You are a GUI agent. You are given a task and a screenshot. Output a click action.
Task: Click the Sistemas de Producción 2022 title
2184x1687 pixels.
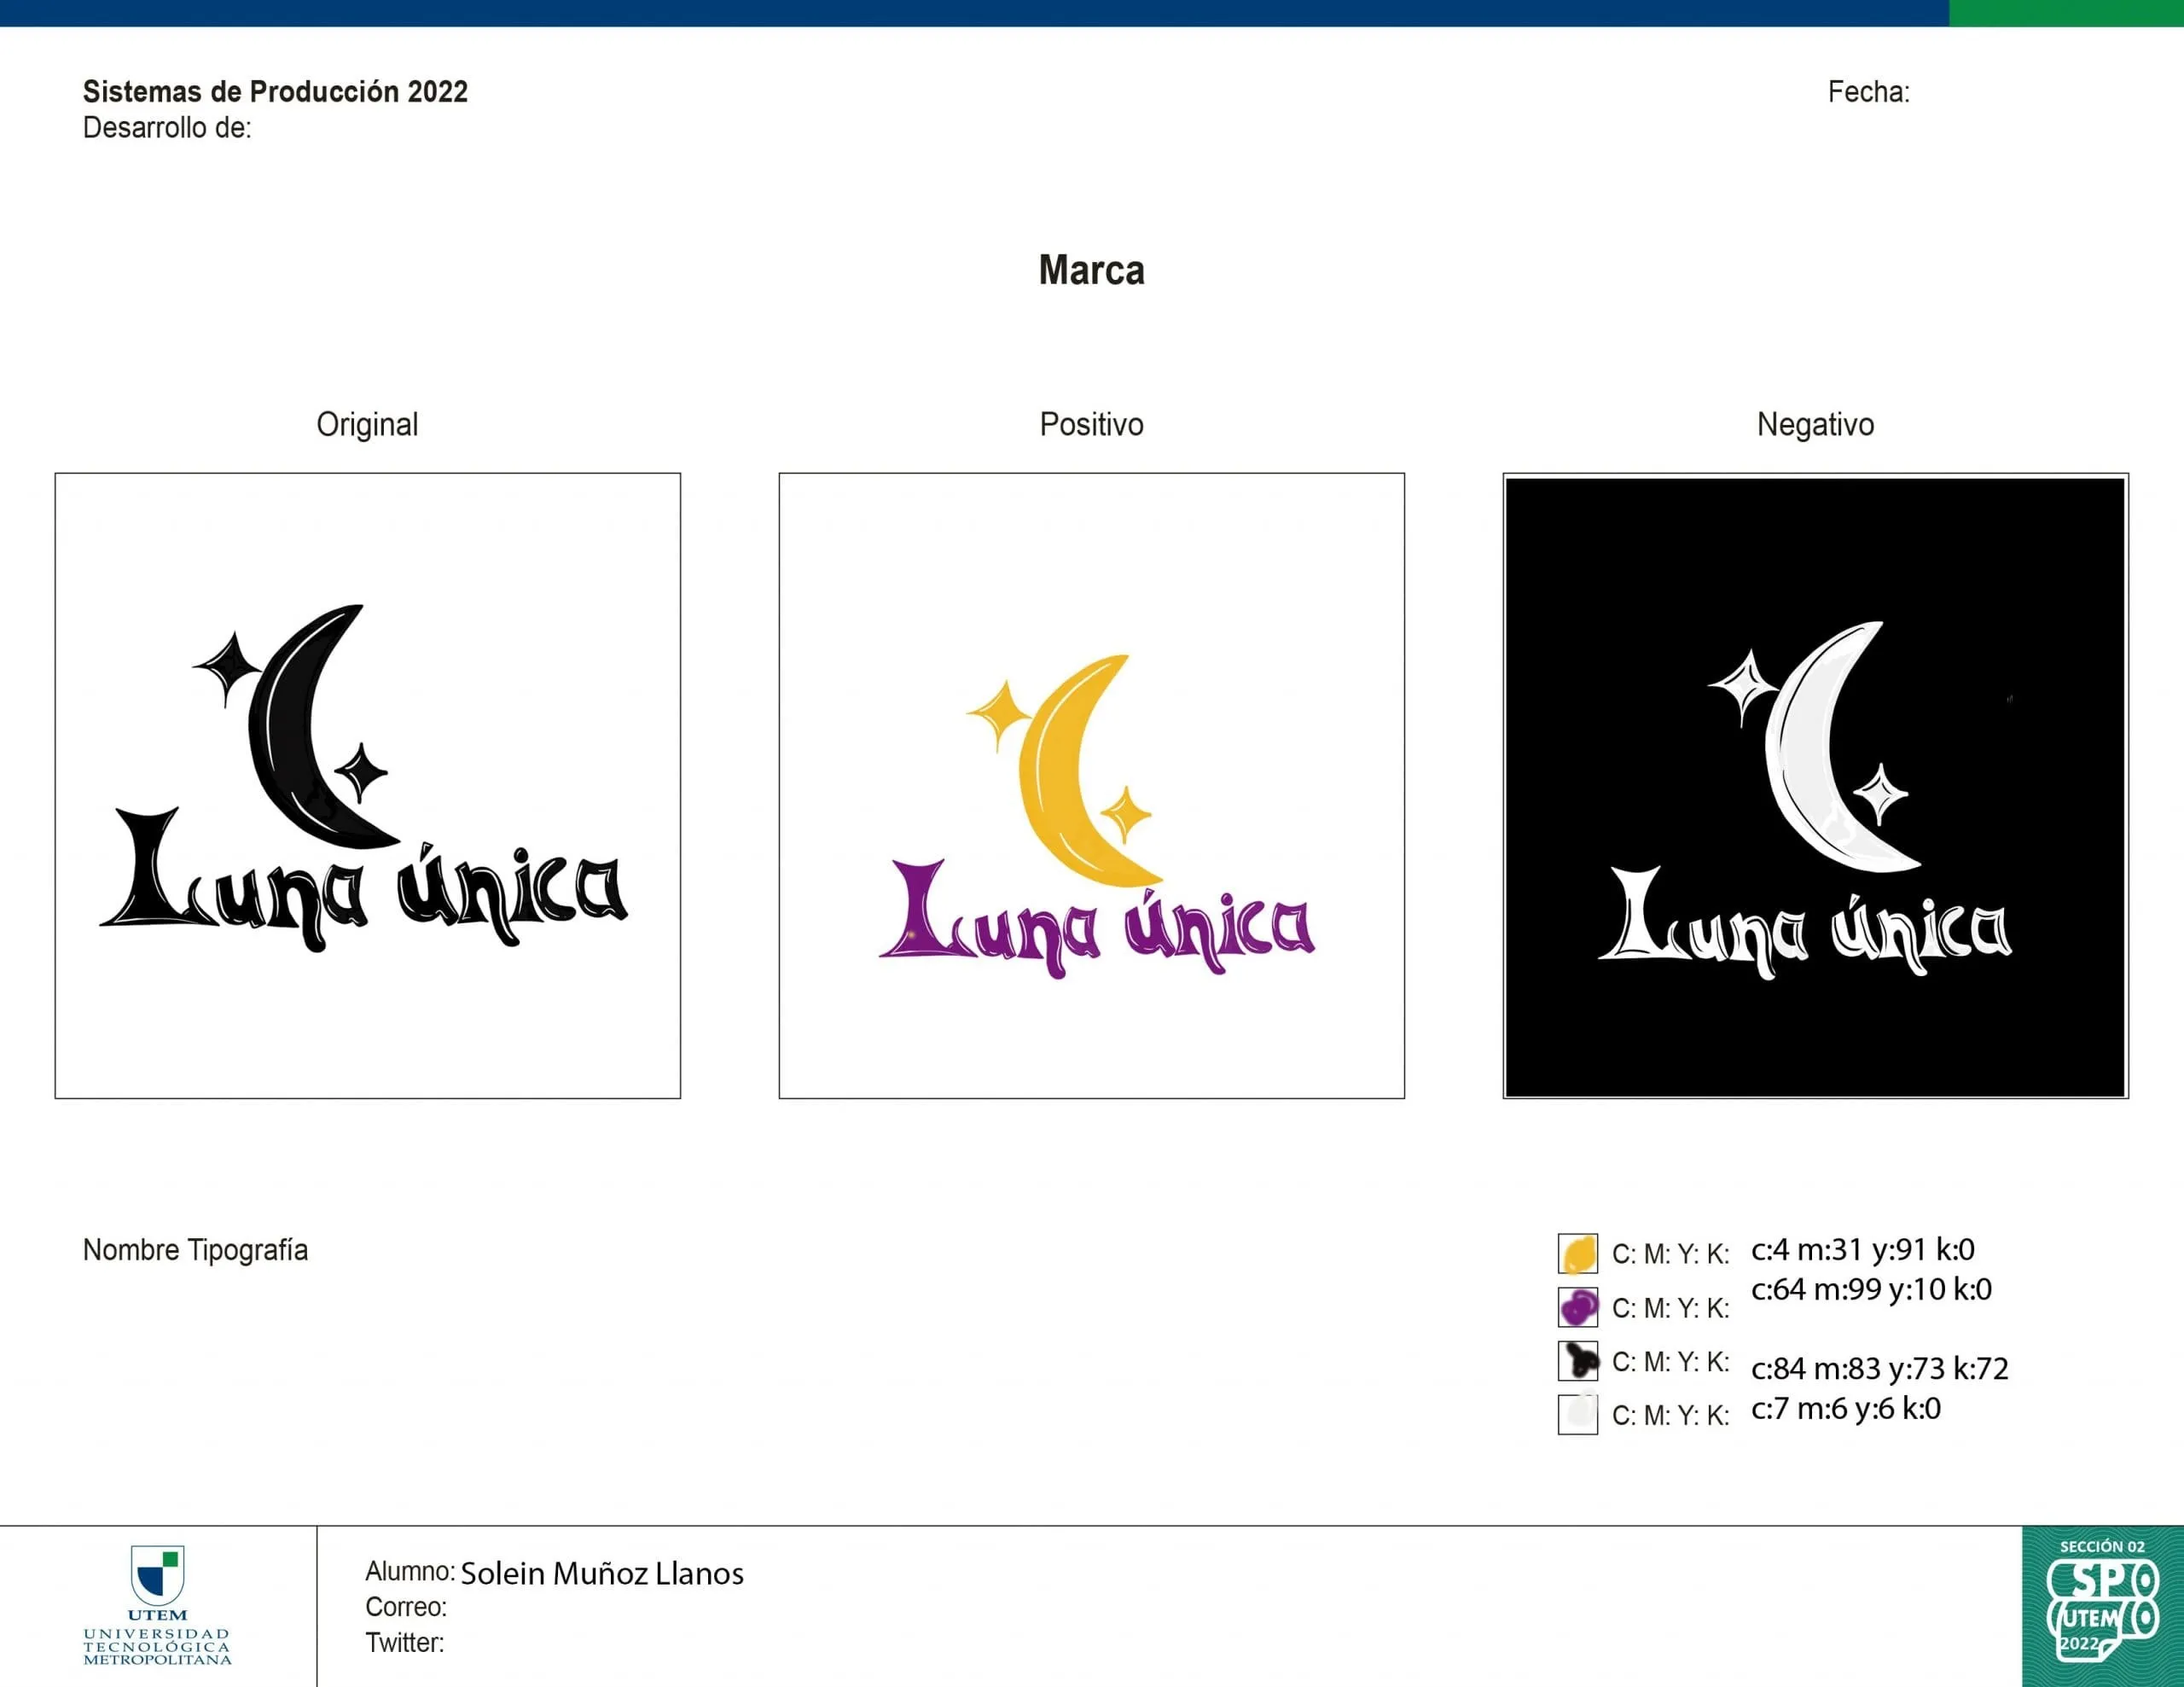pos(275,92)
